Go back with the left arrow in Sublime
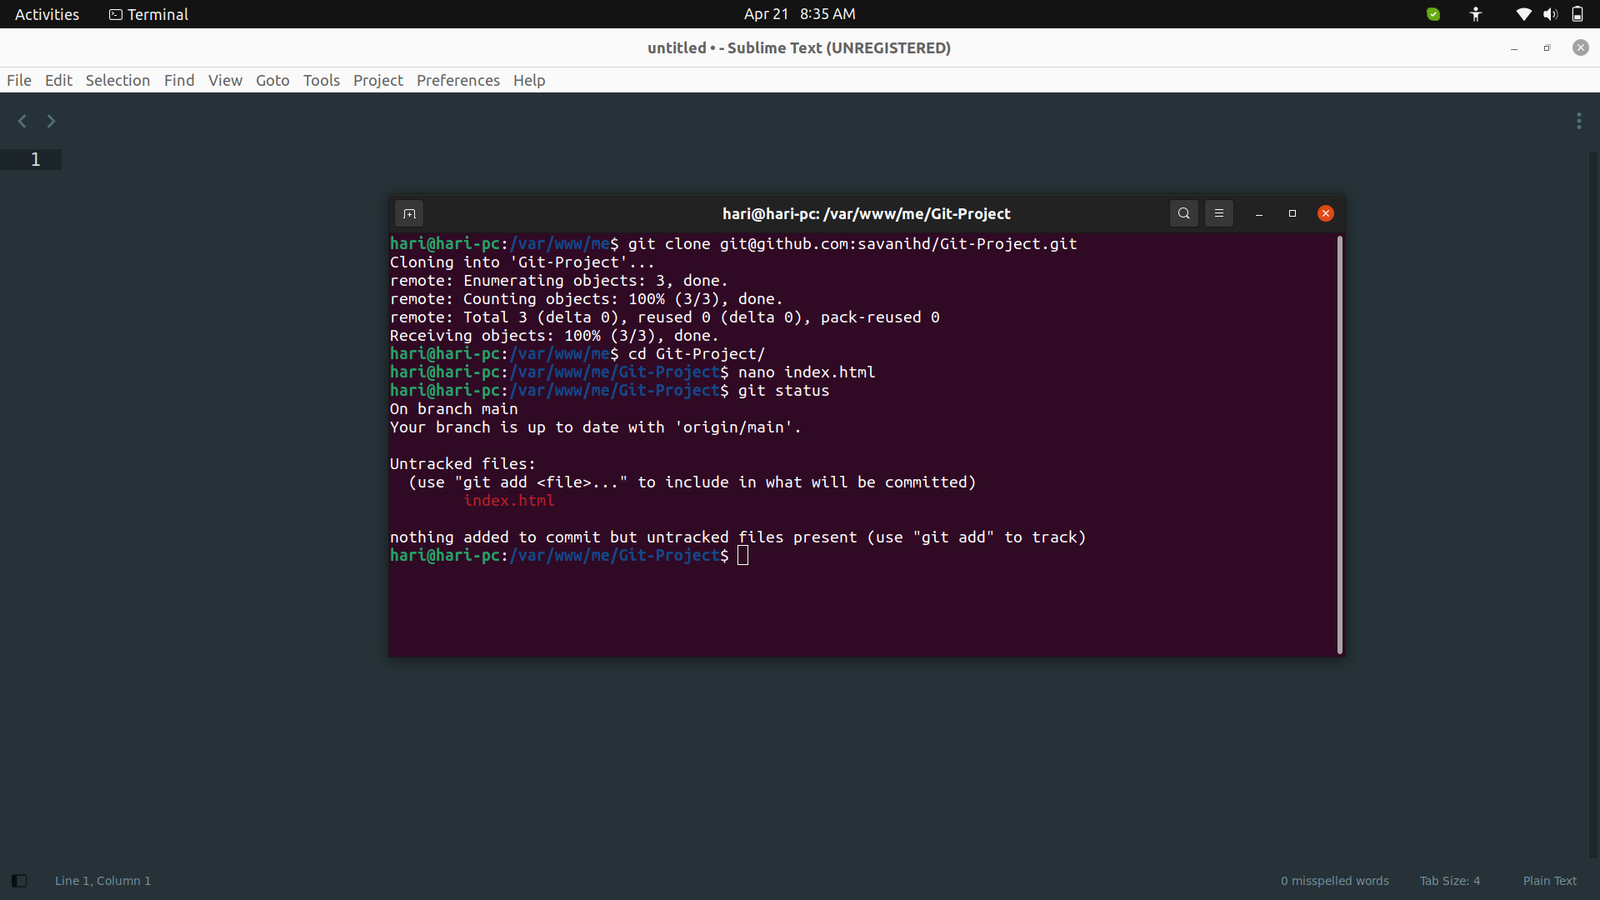Viewport: 1600px width, 900px height. [x=22, y=121]
